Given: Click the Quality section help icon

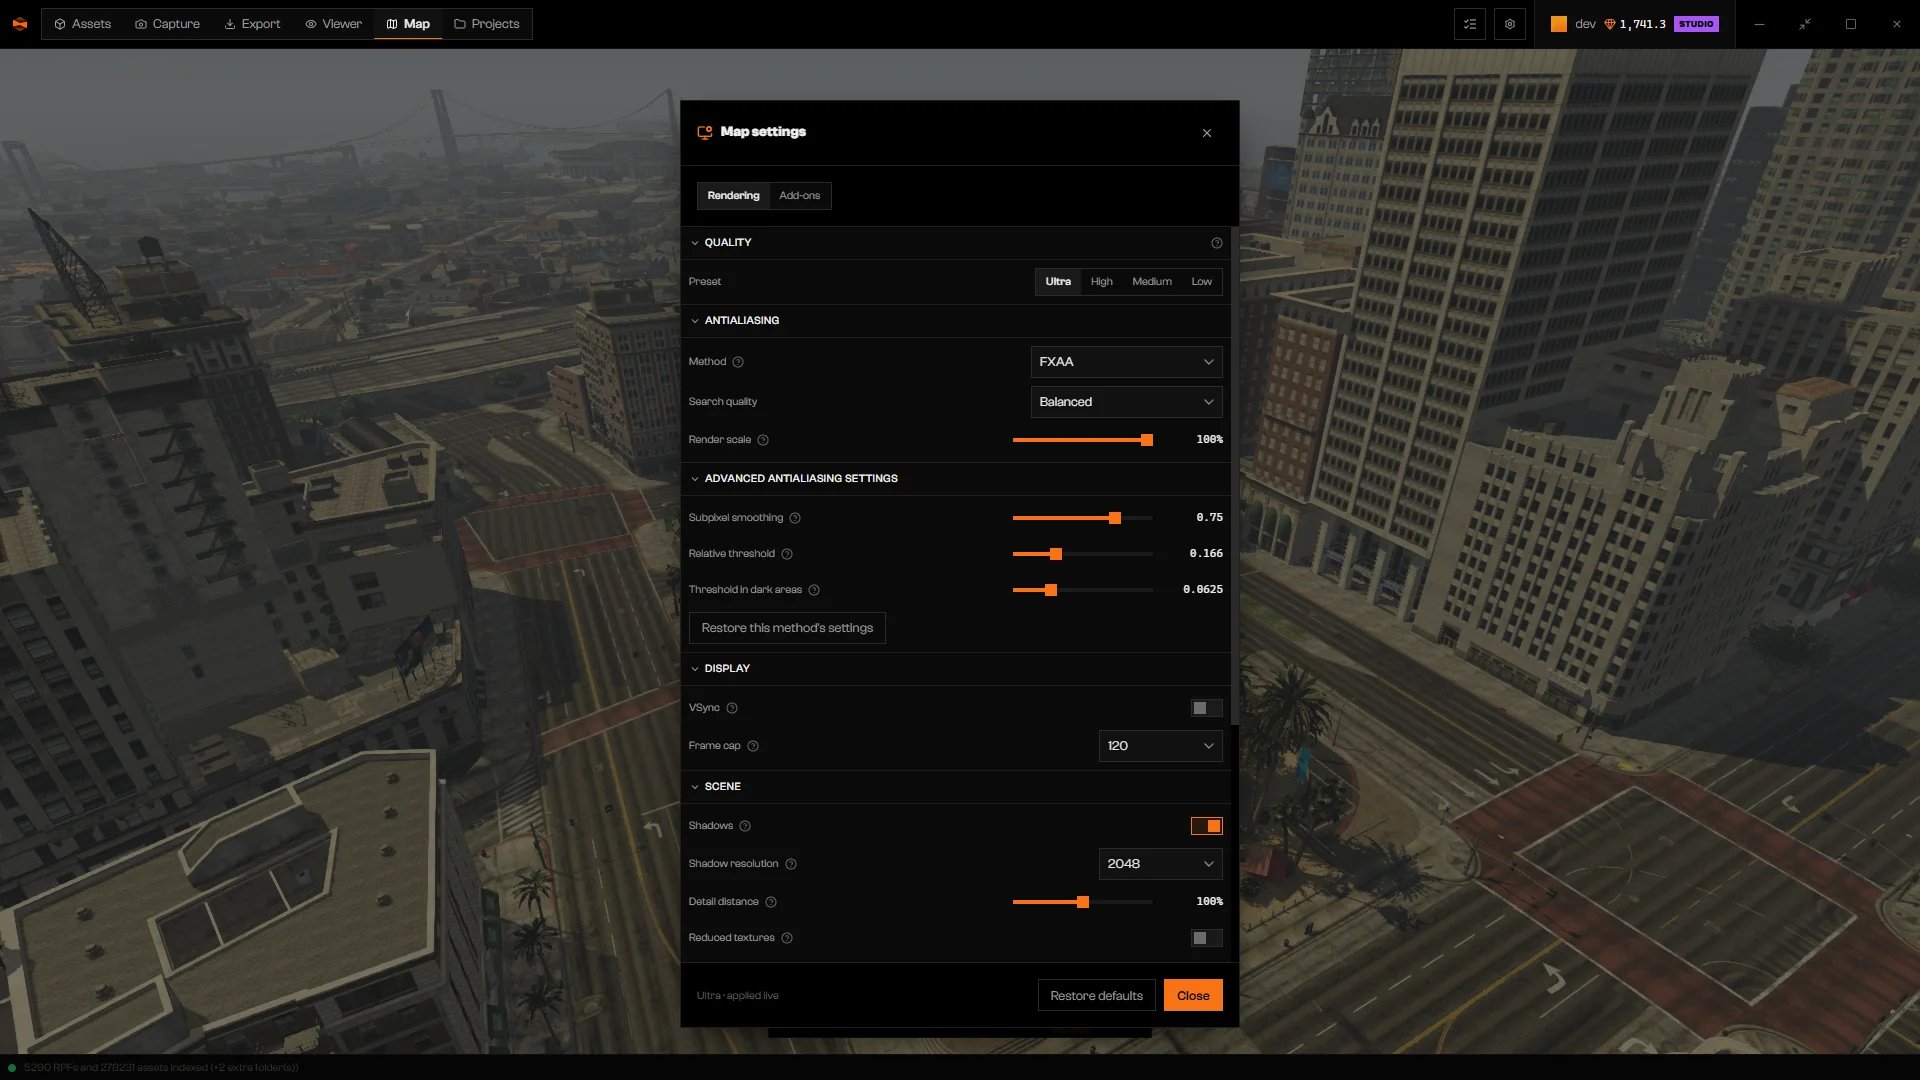Looking at the screenshot, I should pyautogui.click(x=1217, y=243).
